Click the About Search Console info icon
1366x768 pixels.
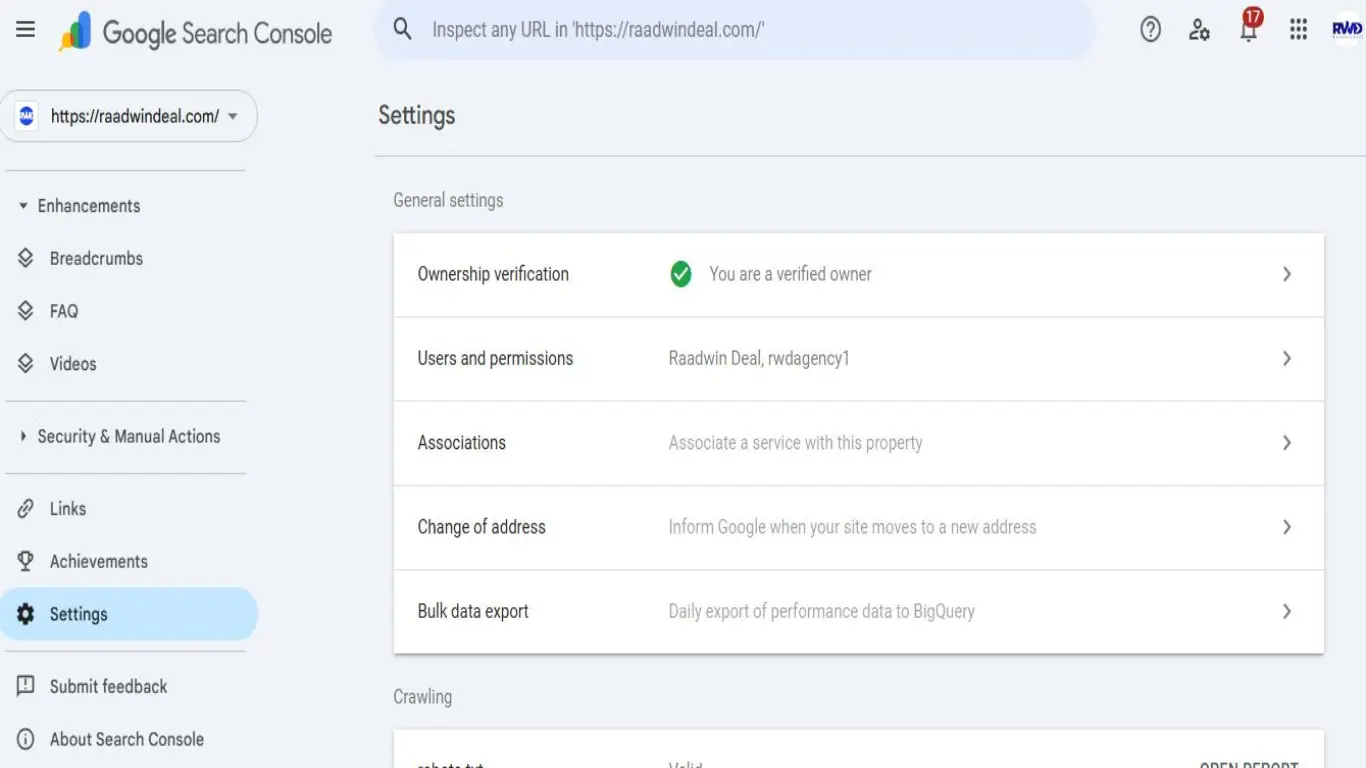[x=23, y=739]
